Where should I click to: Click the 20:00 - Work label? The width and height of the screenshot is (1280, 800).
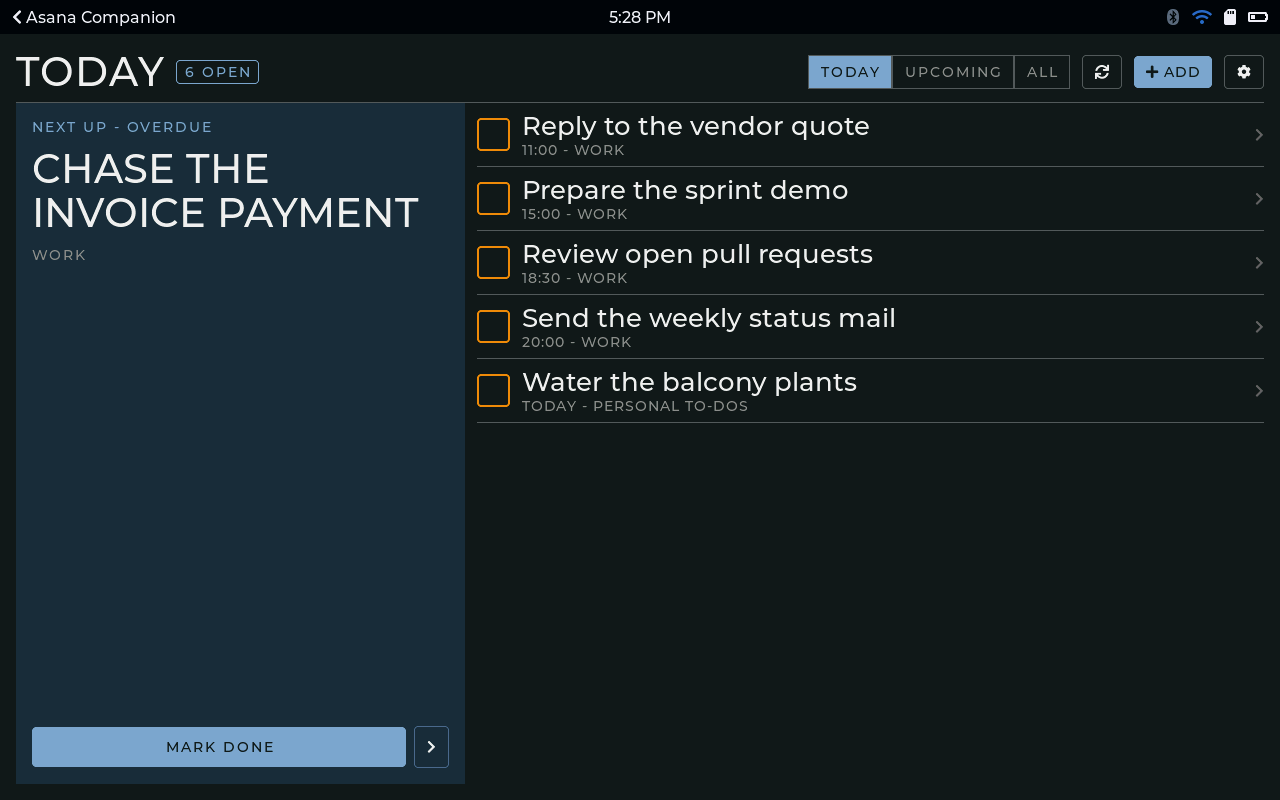(x=577, y=342)
